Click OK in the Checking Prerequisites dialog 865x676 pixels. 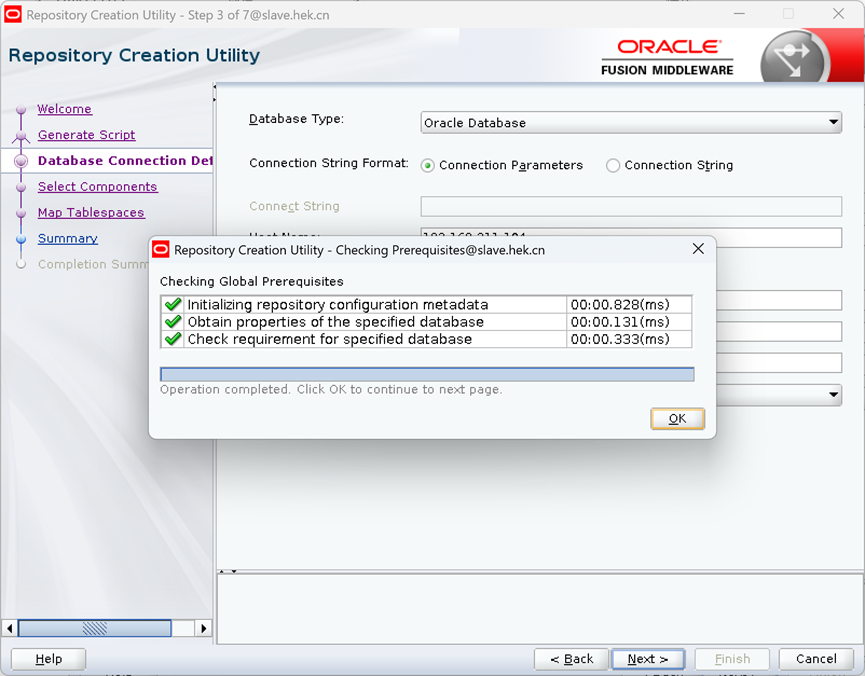click(x=677, y=419)
